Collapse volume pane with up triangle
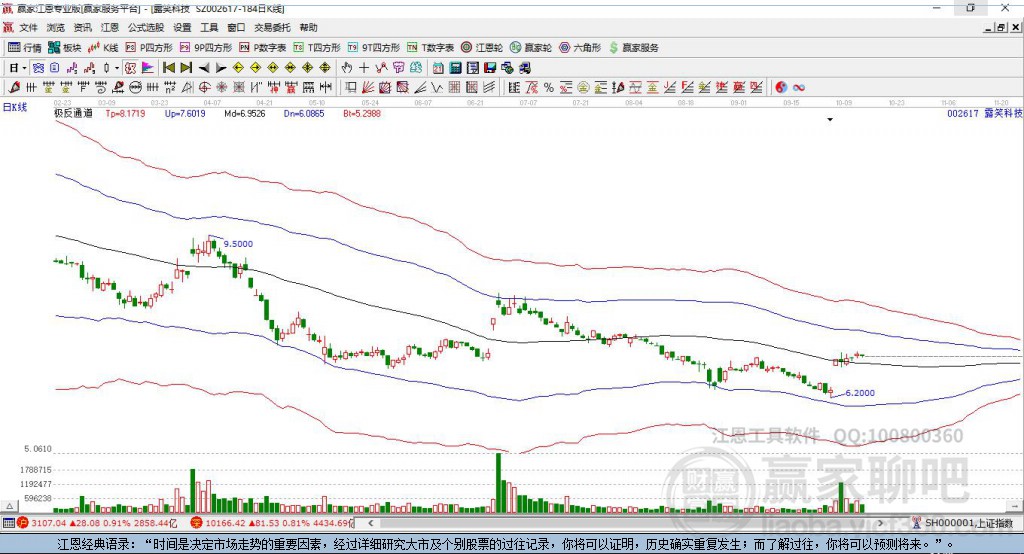 pos(9,506)
